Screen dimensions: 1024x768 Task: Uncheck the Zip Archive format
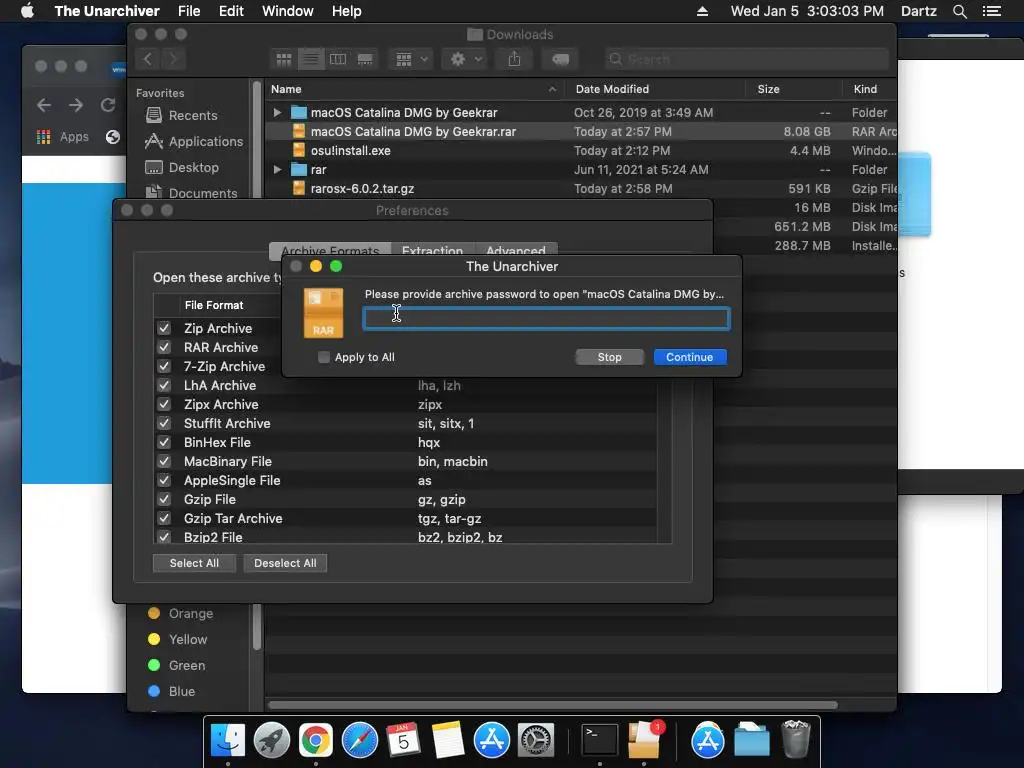pyautogui.click(x=164, y=328)
